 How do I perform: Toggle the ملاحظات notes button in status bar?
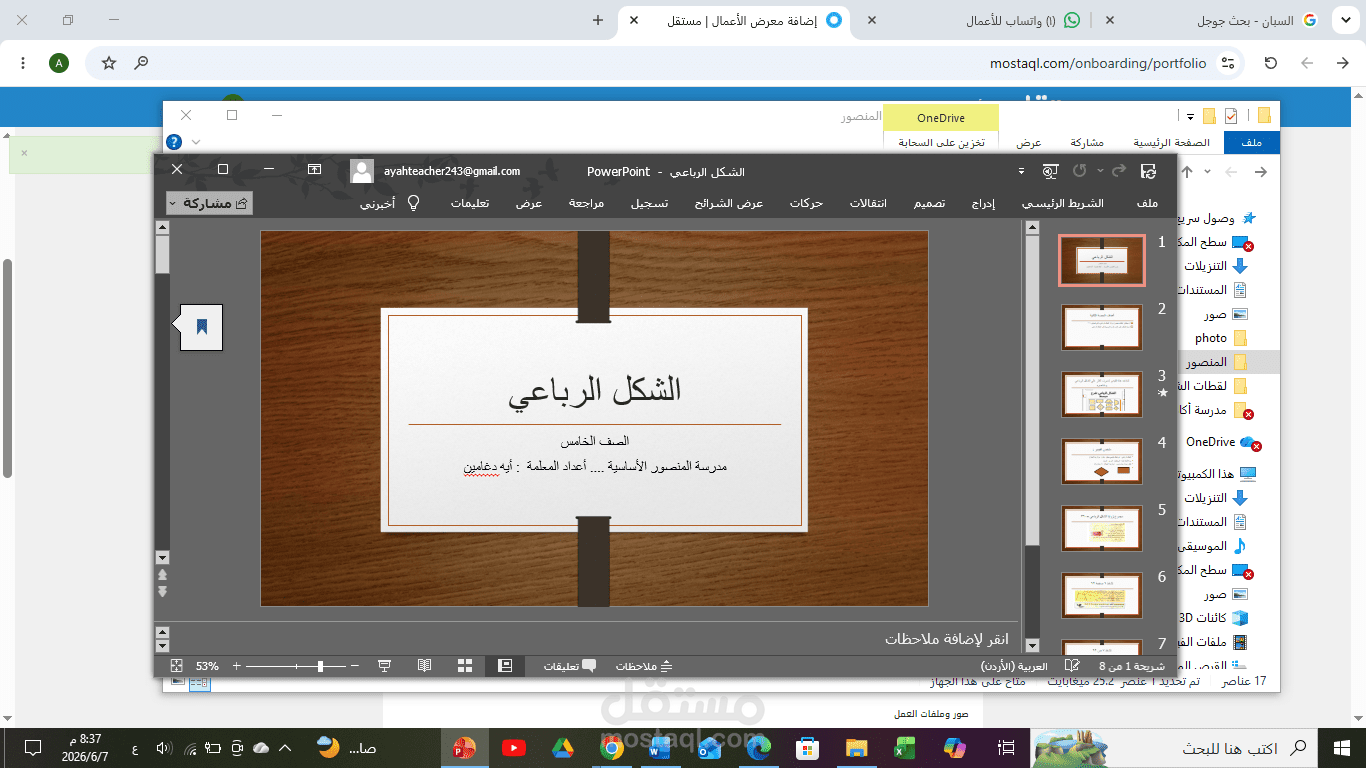click(x=644, y=666)
